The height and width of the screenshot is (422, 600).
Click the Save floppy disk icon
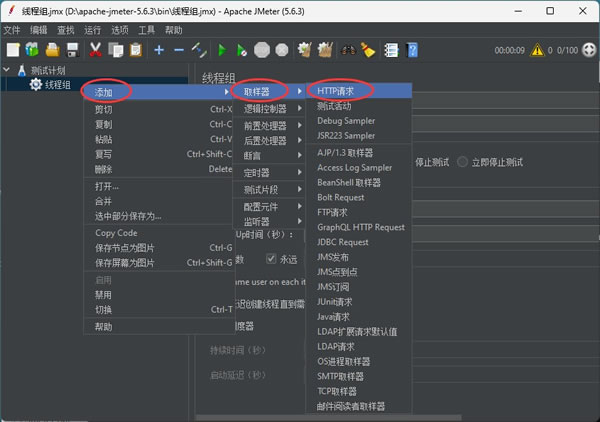(x=73, y=50)
